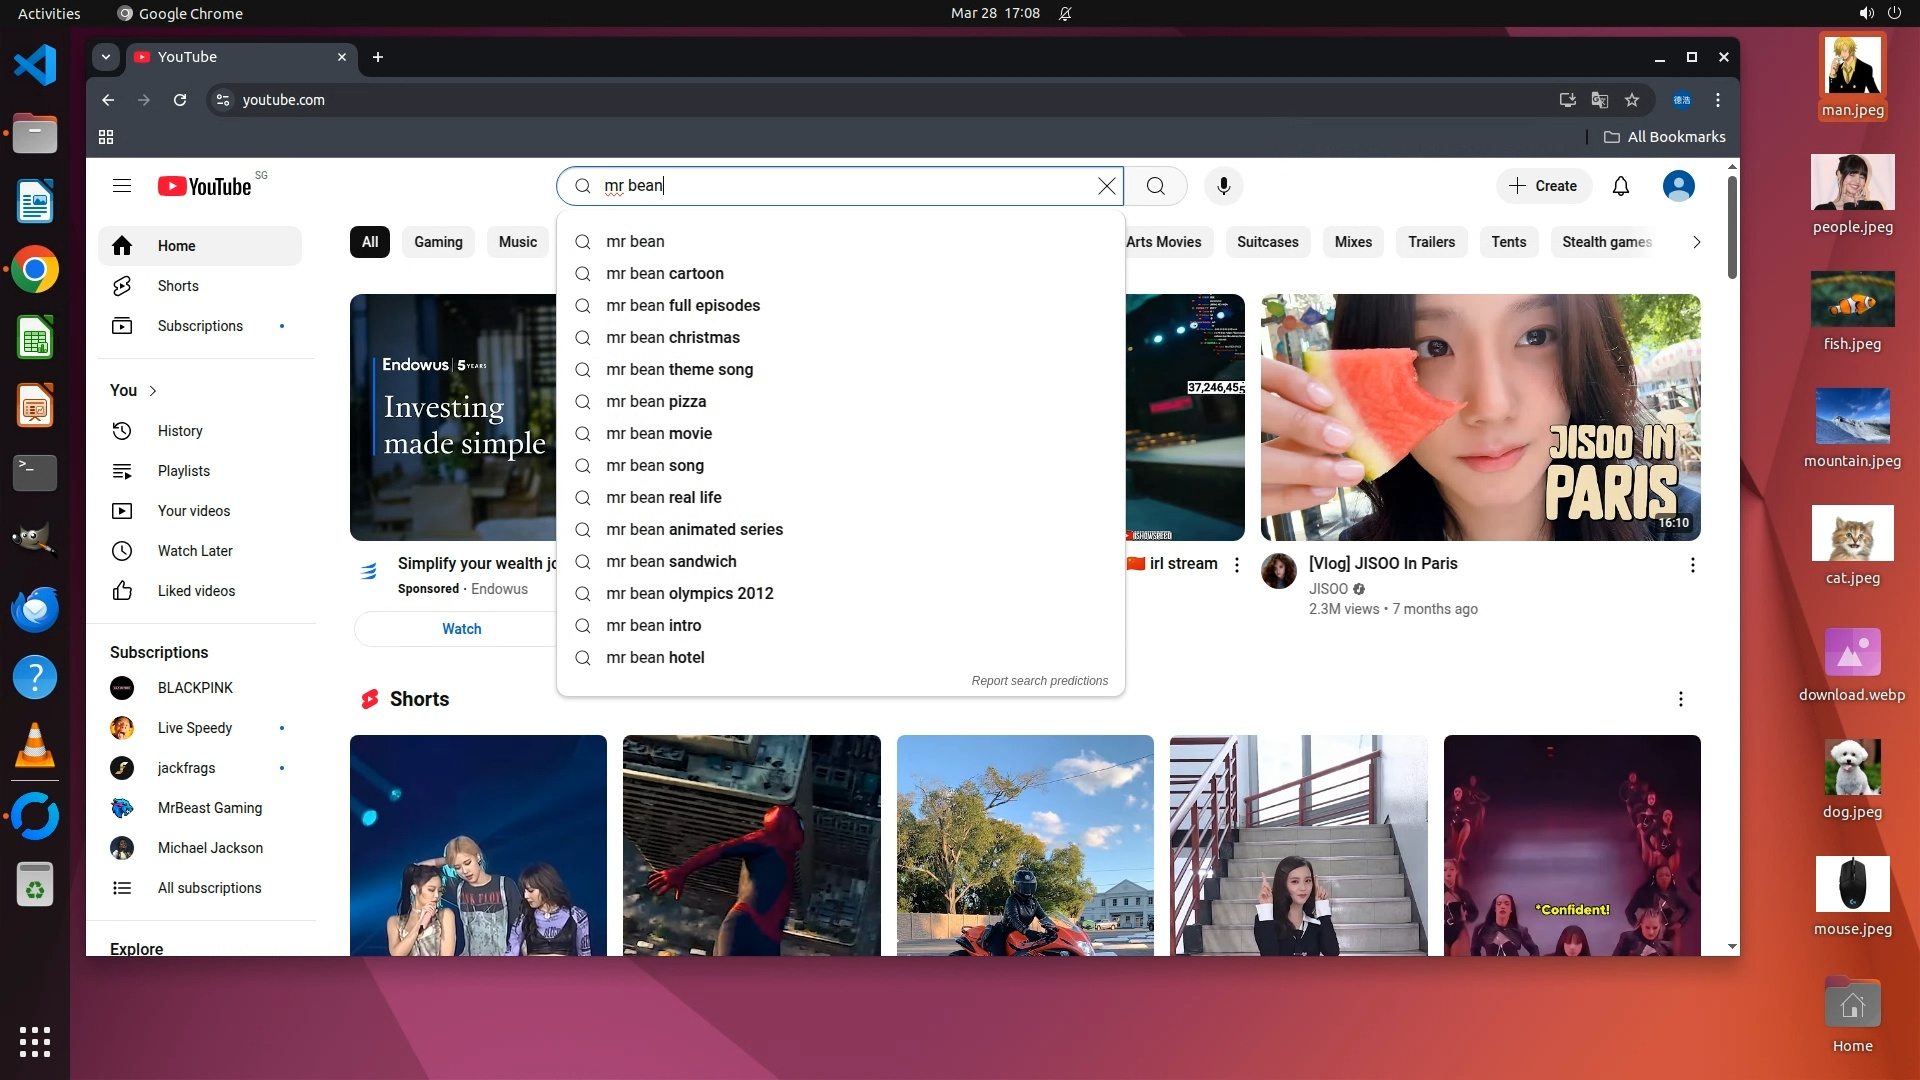Open Chrome tab search dropdown
This screenshot has height=1080, width=1920.
[x=106, y=57]
